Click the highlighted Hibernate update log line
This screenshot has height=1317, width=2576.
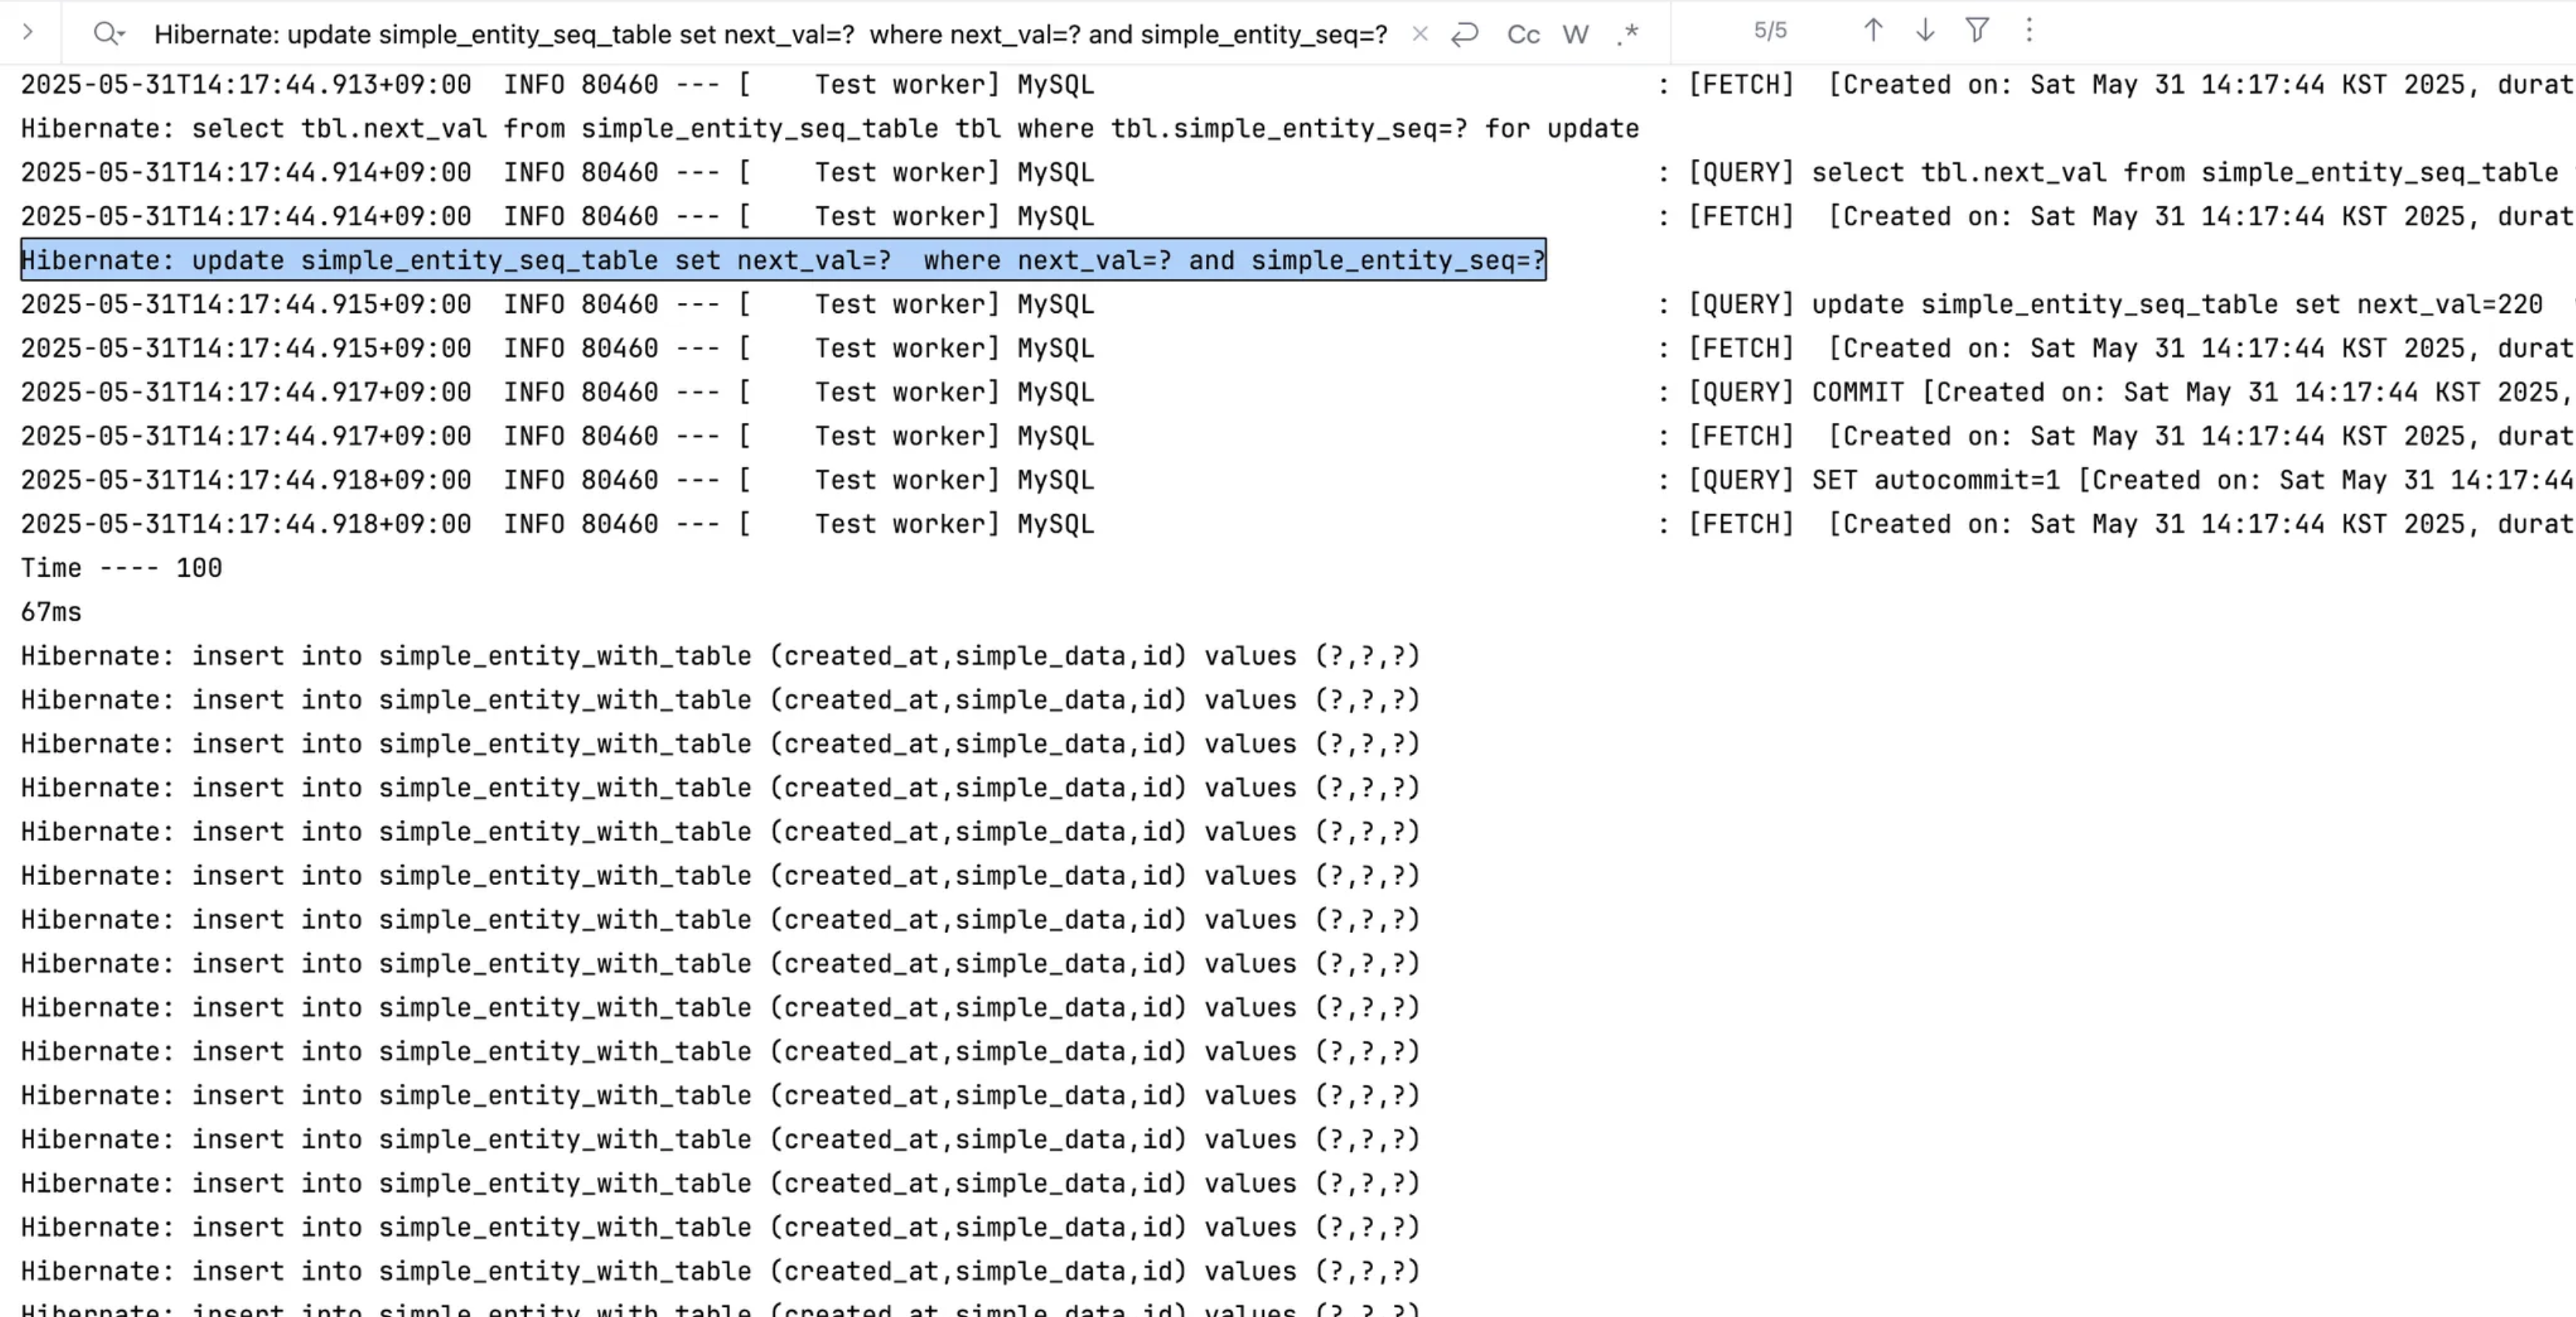(783, 260)
